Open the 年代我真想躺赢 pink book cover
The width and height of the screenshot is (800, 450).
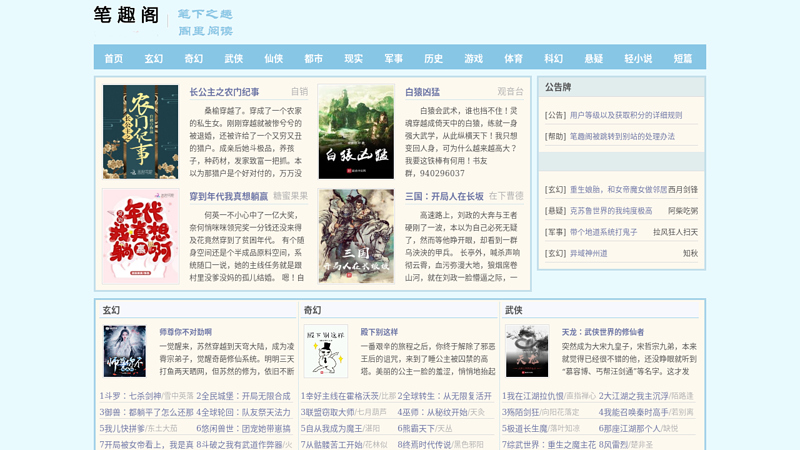pyautogui.click(x=140, y=236)
